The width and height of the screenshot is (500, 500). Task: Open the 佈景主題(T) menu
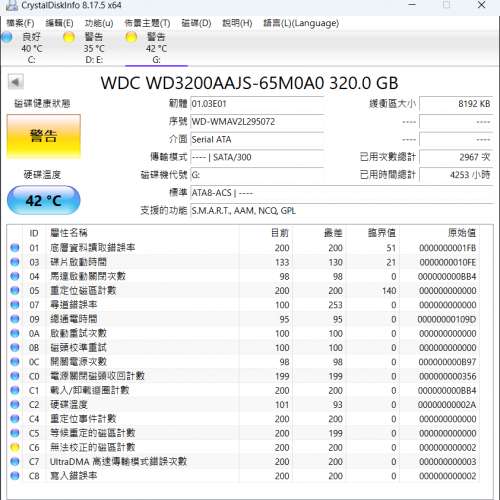(147, 23)
